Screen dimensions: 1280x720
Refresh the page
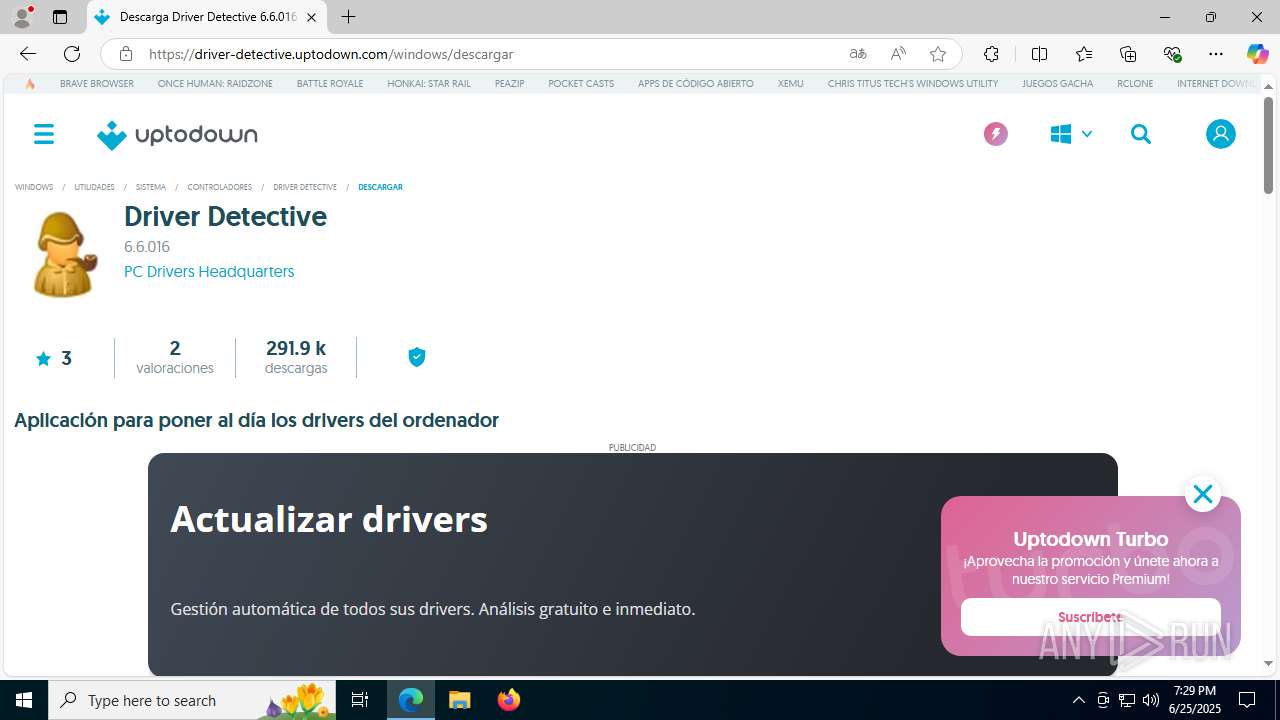point(72,54)
